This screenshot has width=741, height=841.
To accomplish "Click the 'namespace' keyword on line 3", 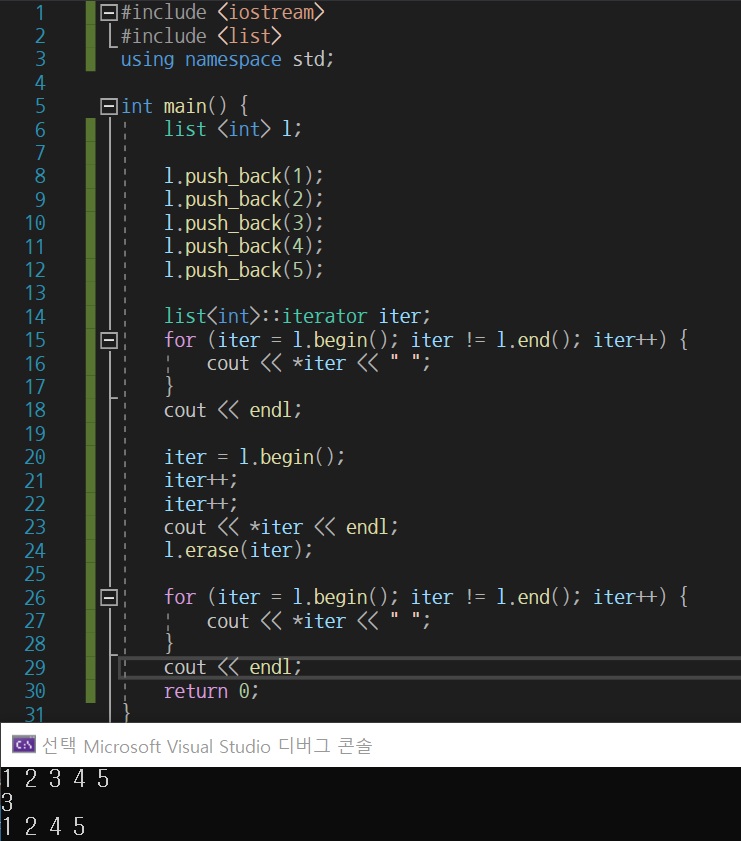I will 233,60.
